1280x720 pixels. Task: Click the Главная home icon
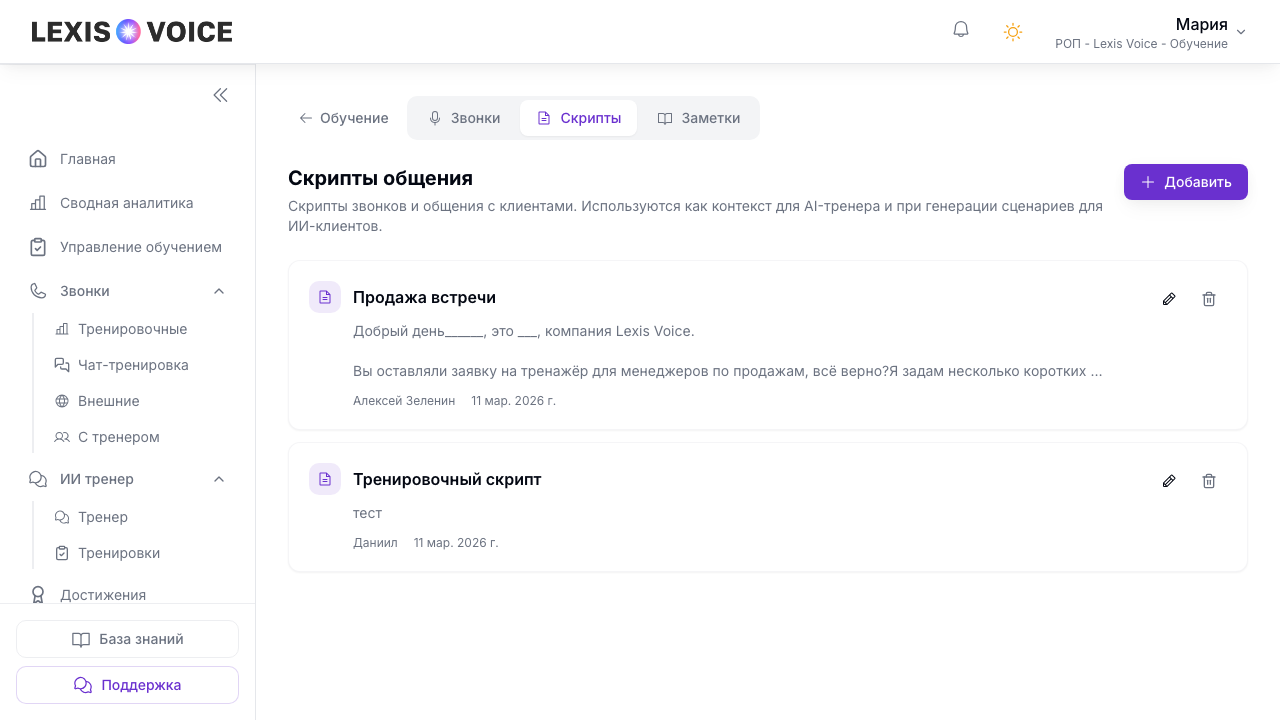pos(38,159)
